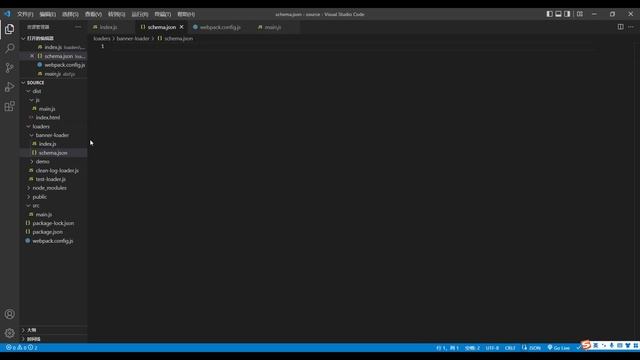Switch to the schema.json tab
This screenshot has height=360, width=640.
click(162, 27)
